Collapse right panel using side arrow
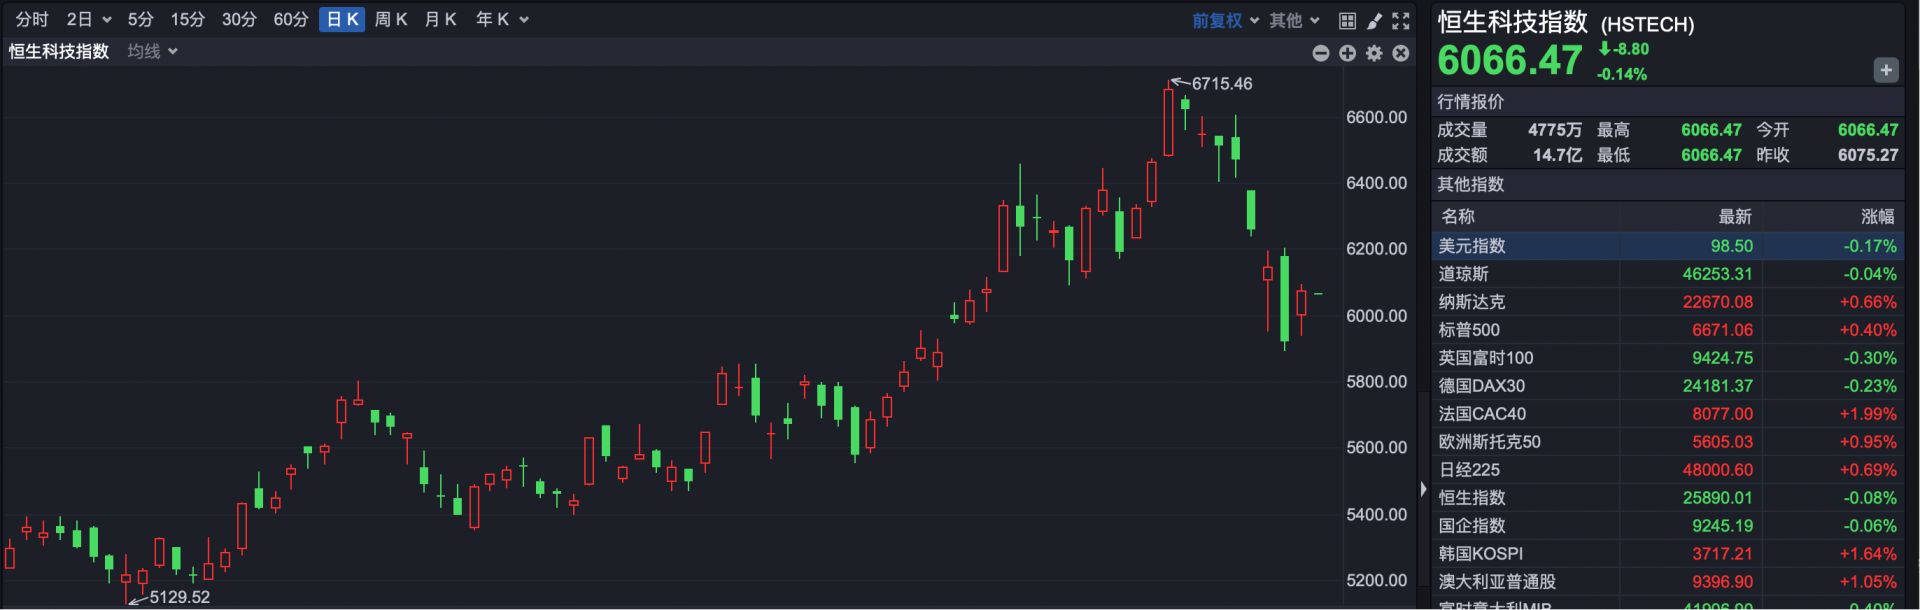The height and width of the screenshot is (610, 1920). point(1423,489)
